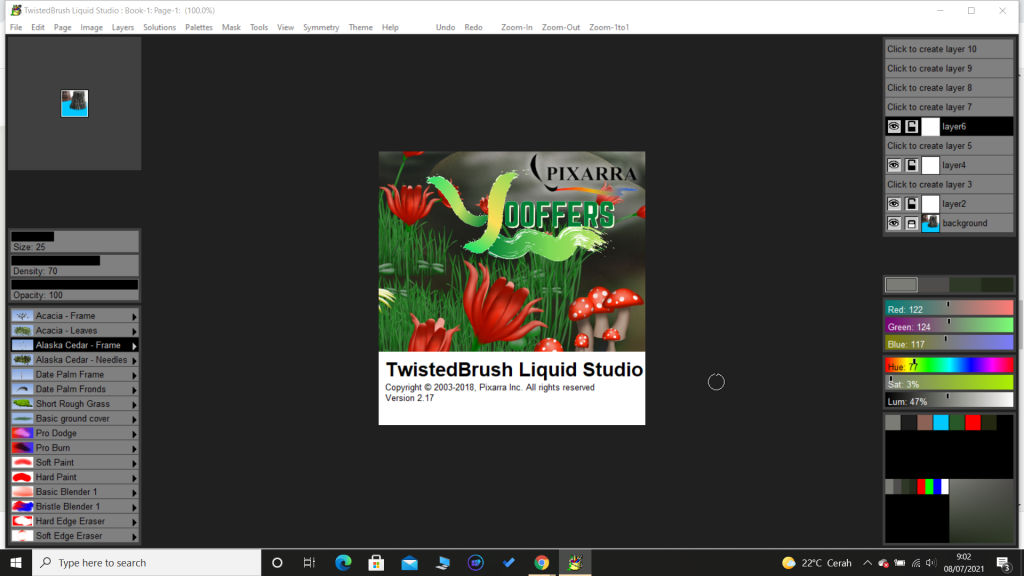
Task: Select the Short Rough Grass brush icon
Action: coord(22,404)
